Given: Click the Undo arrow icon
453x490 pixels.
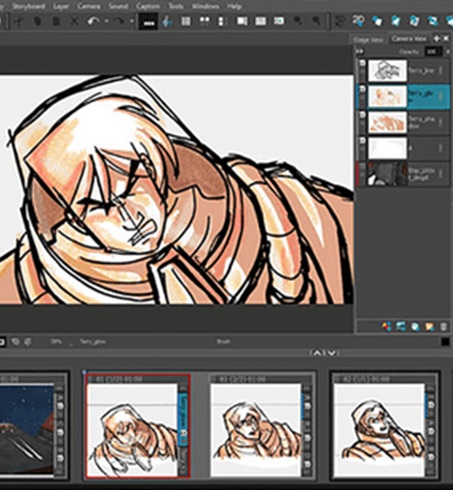Looking at the screenshot, I should (94, 22).
